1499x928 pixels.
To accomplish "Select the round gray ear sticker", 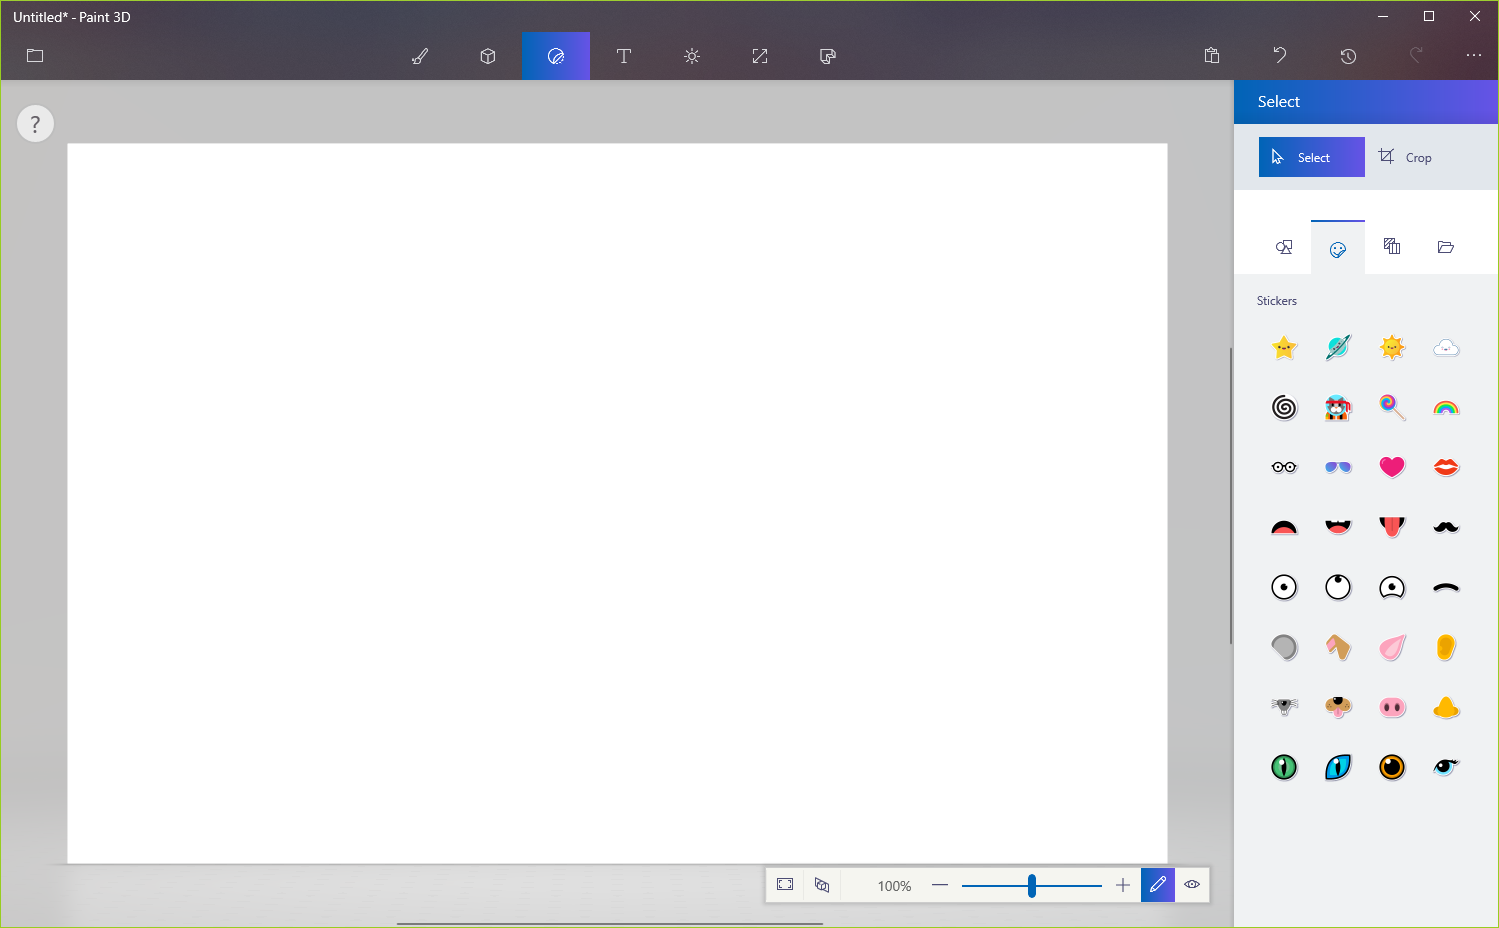I will tap(1284, 647).
